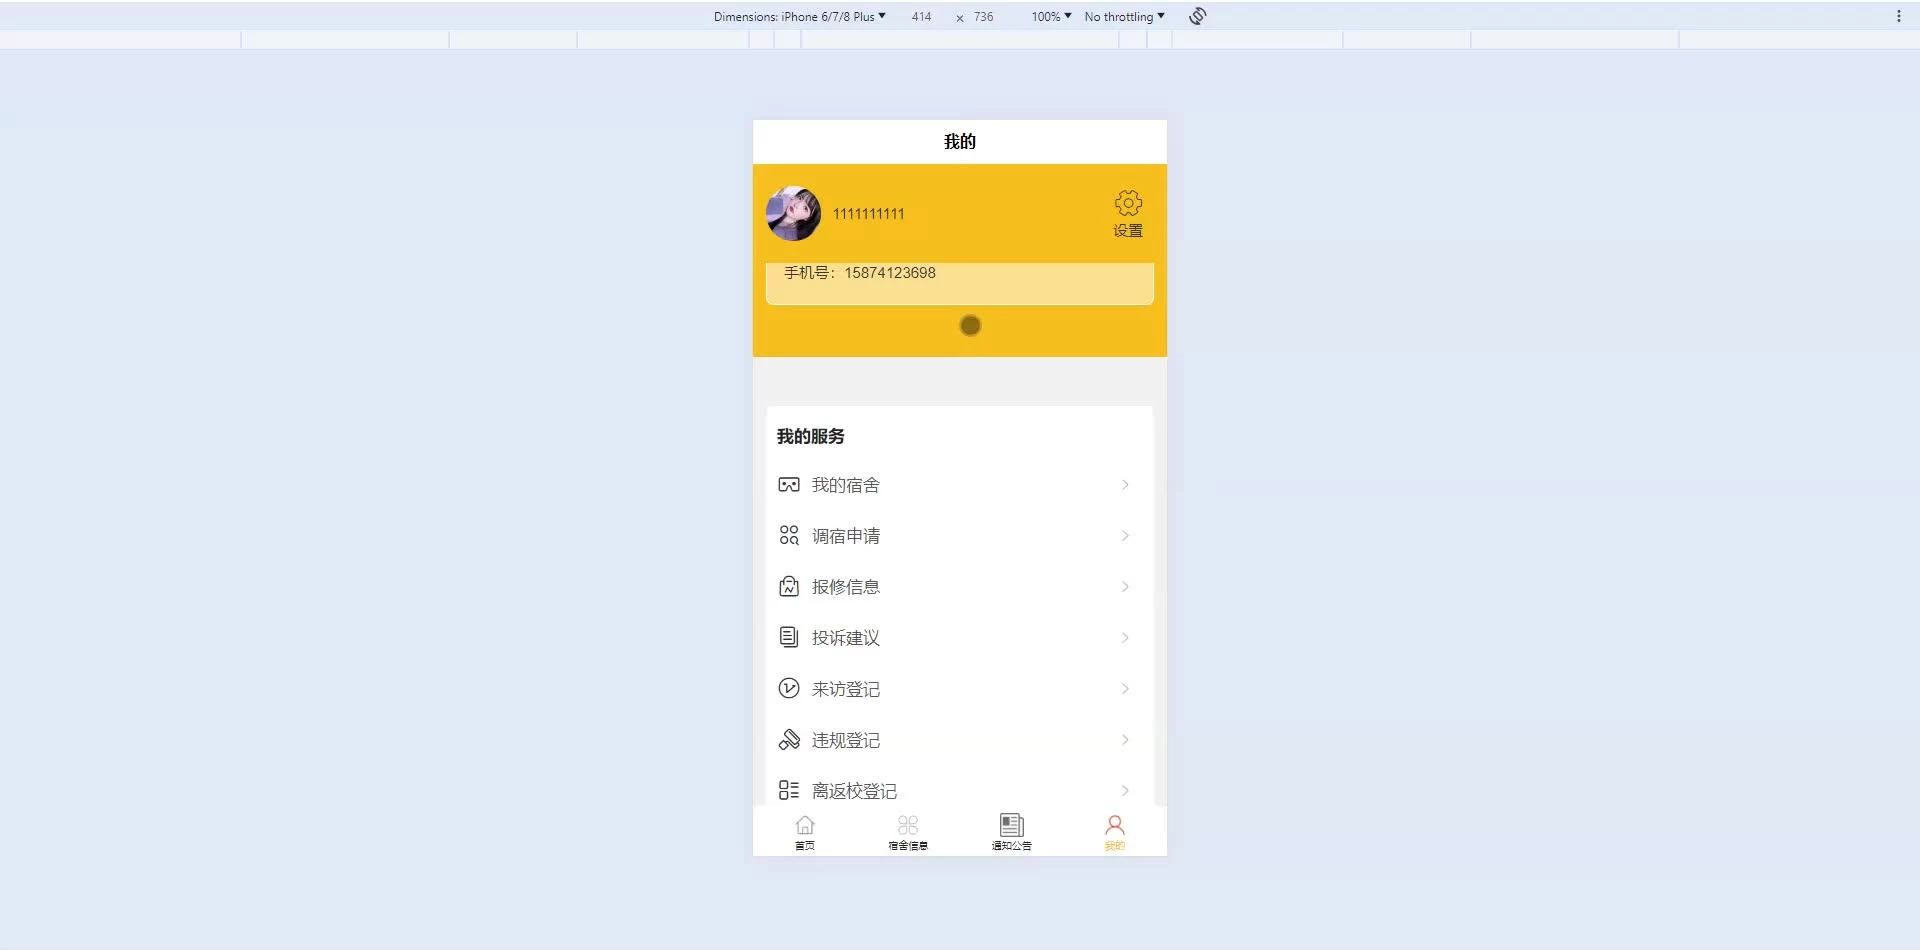Open 我的宿舍 menu entry
The width and height of the screenshot is (1920, 950).
click(960, 485)
